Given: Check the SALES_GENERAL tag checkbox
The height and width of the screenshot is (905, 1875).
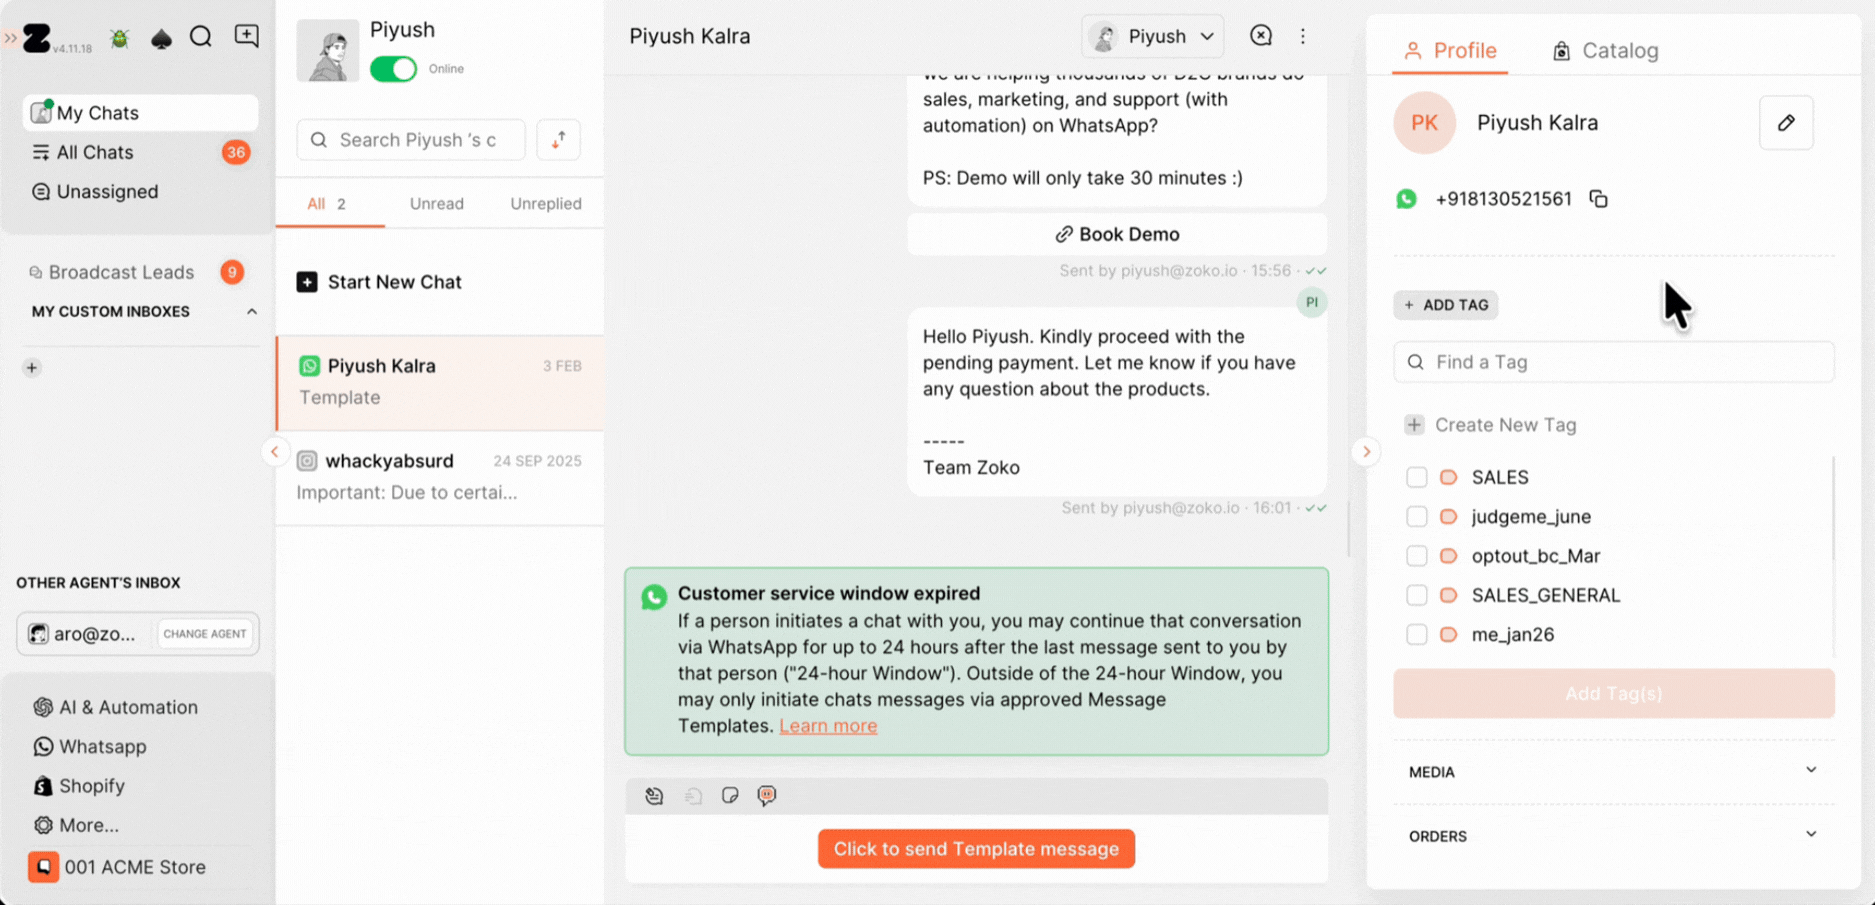Looking at the screenshot, I should [1416, 595].
